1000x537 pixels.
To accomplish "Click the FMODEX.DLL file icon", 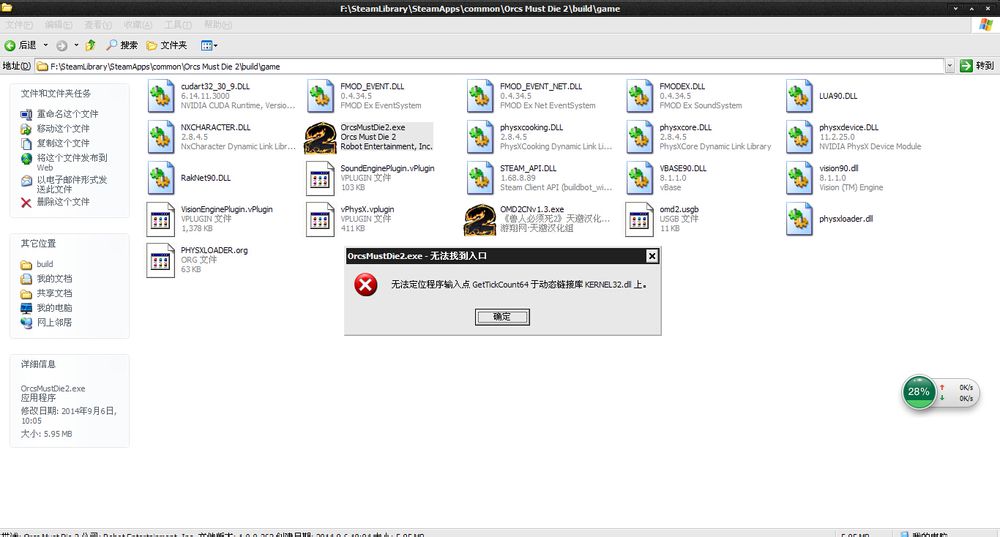I will coord(639,96).
